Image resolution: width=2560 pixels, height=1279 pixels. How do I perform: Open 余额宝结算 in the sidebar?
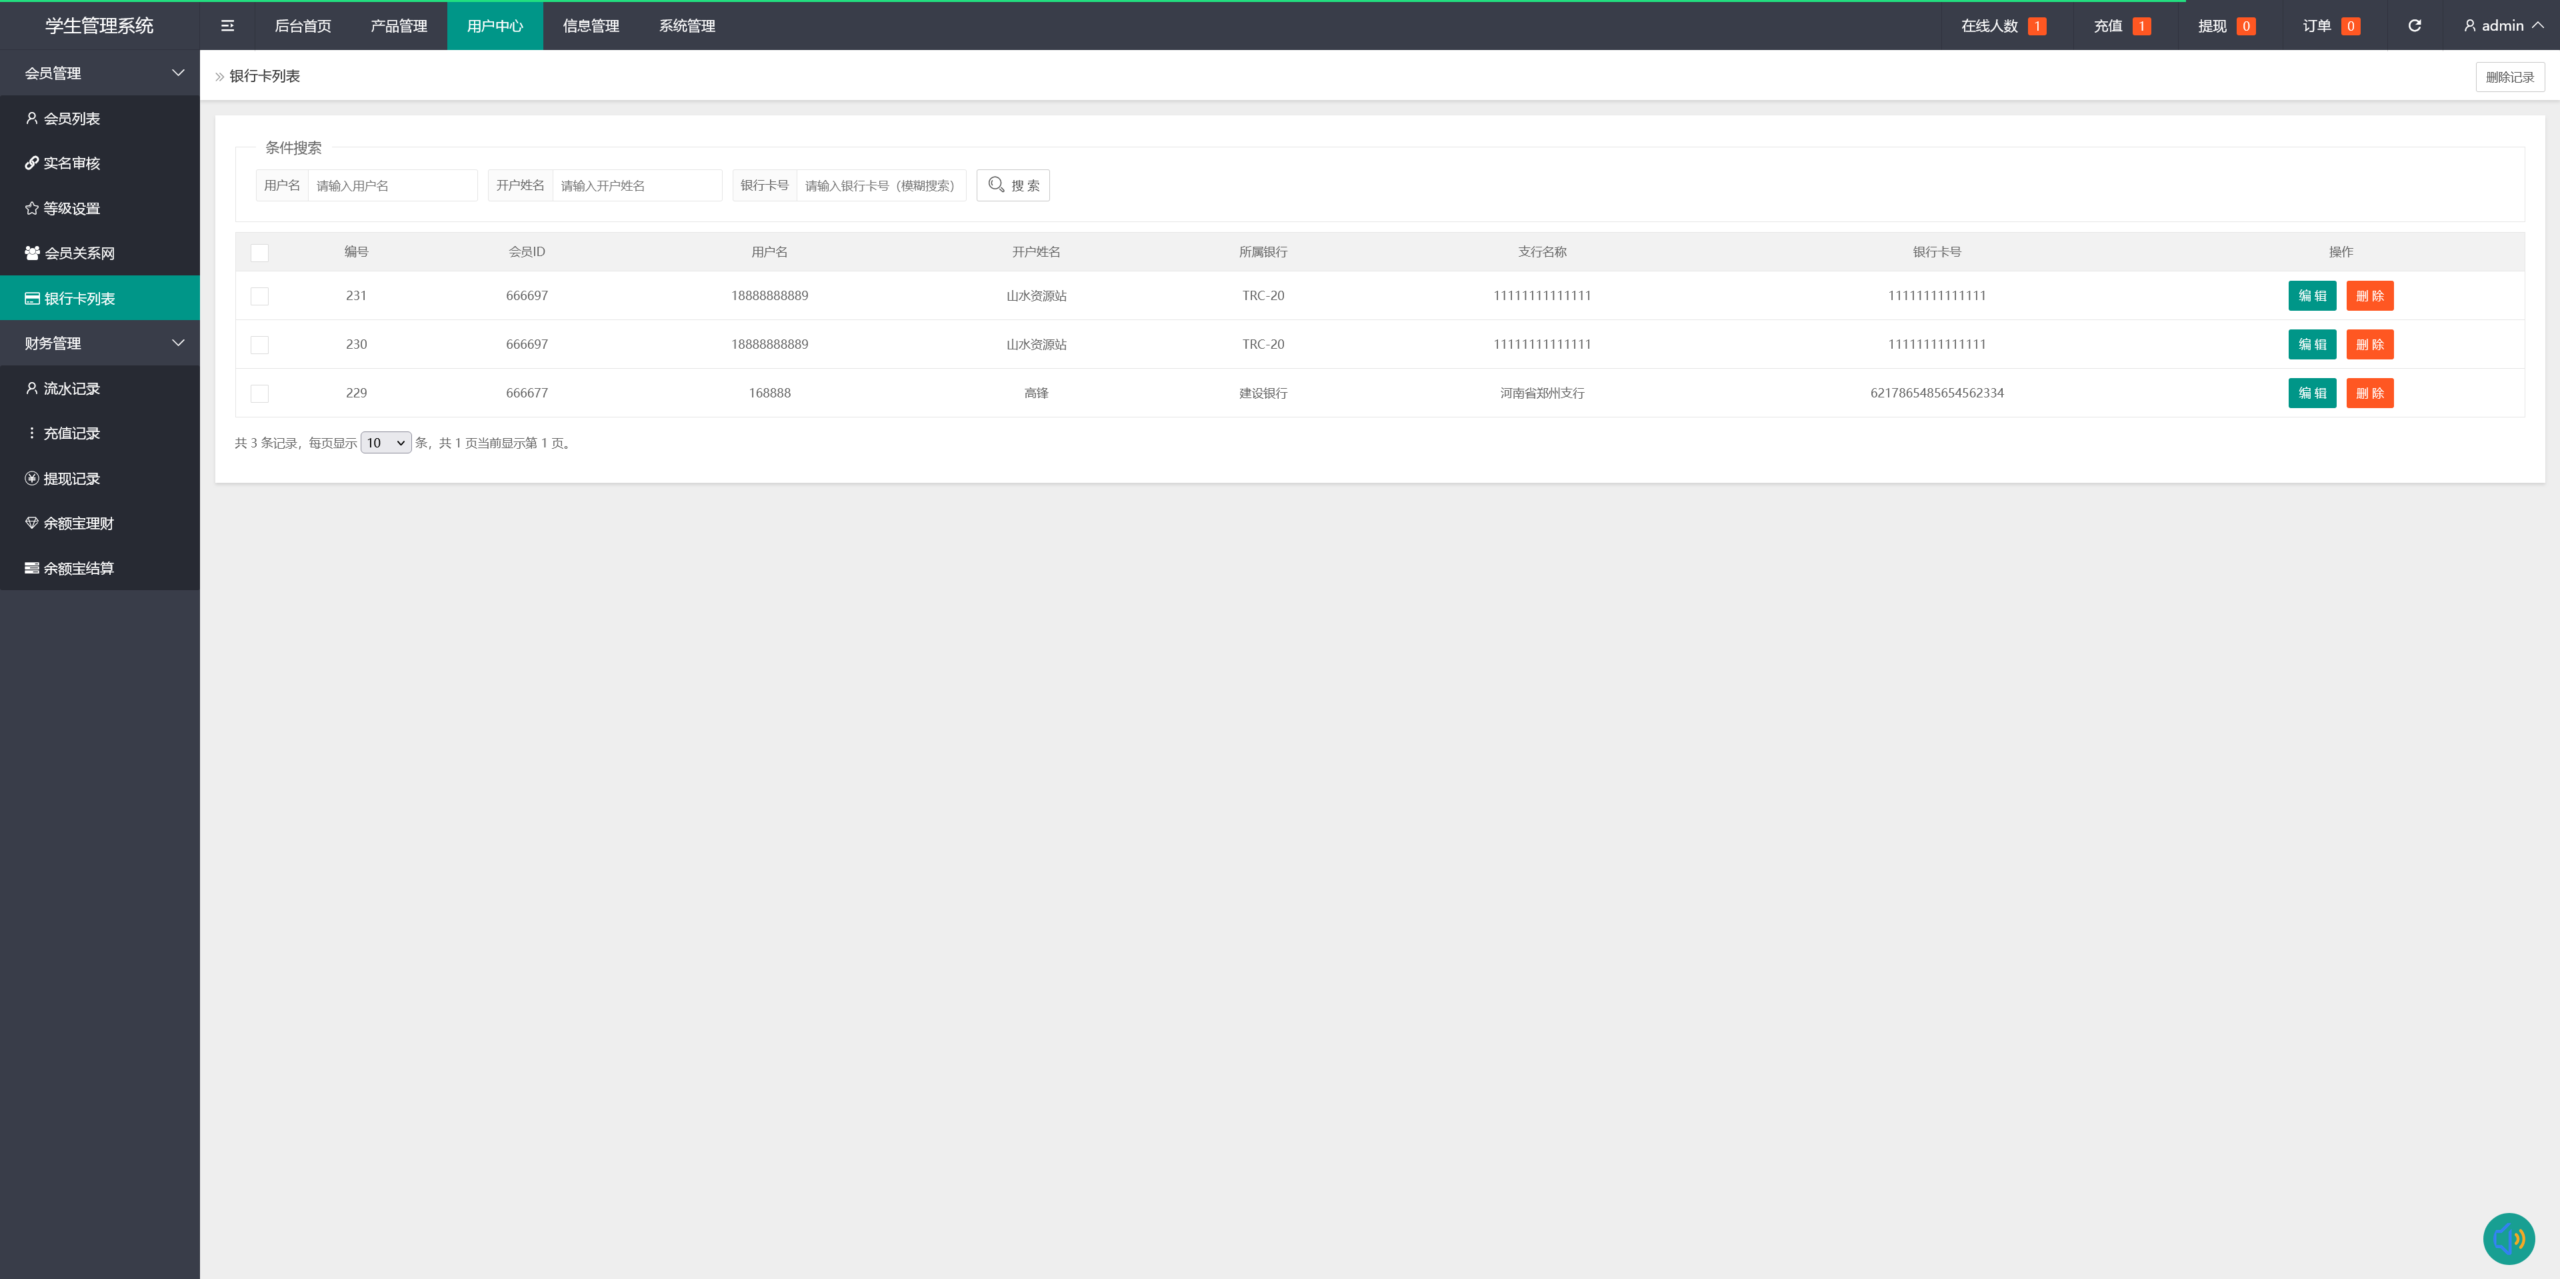coord(100,568)
